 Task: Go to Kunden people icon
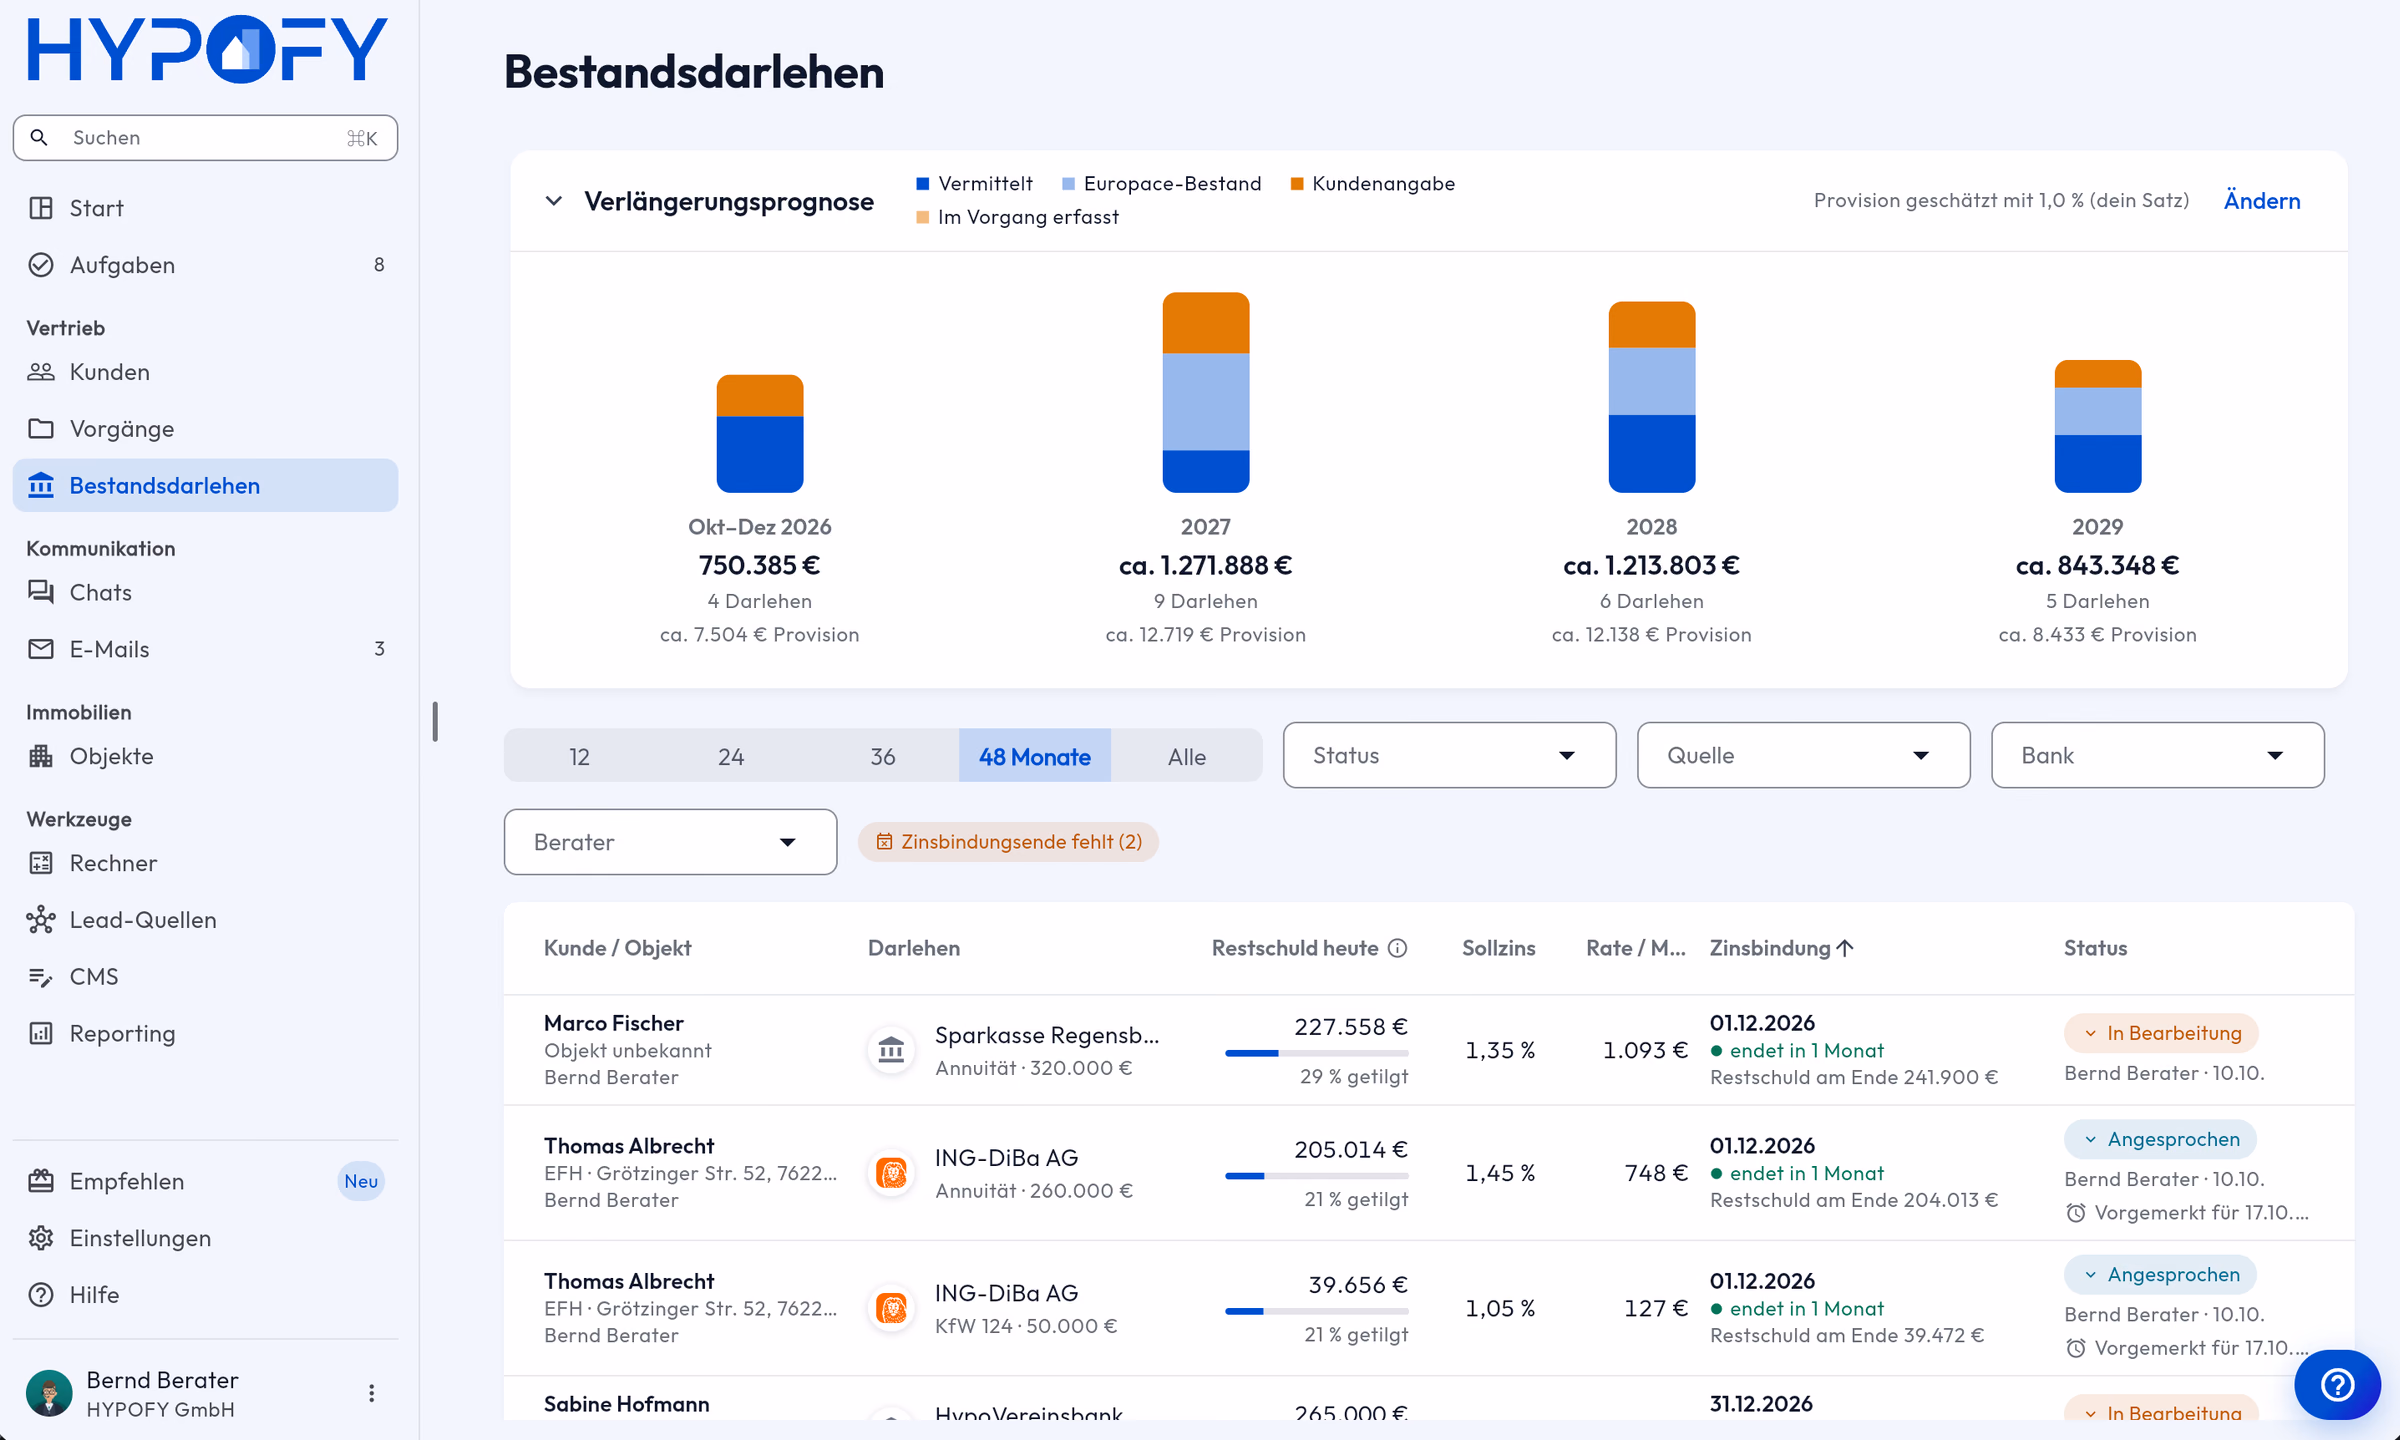(41, 372)
